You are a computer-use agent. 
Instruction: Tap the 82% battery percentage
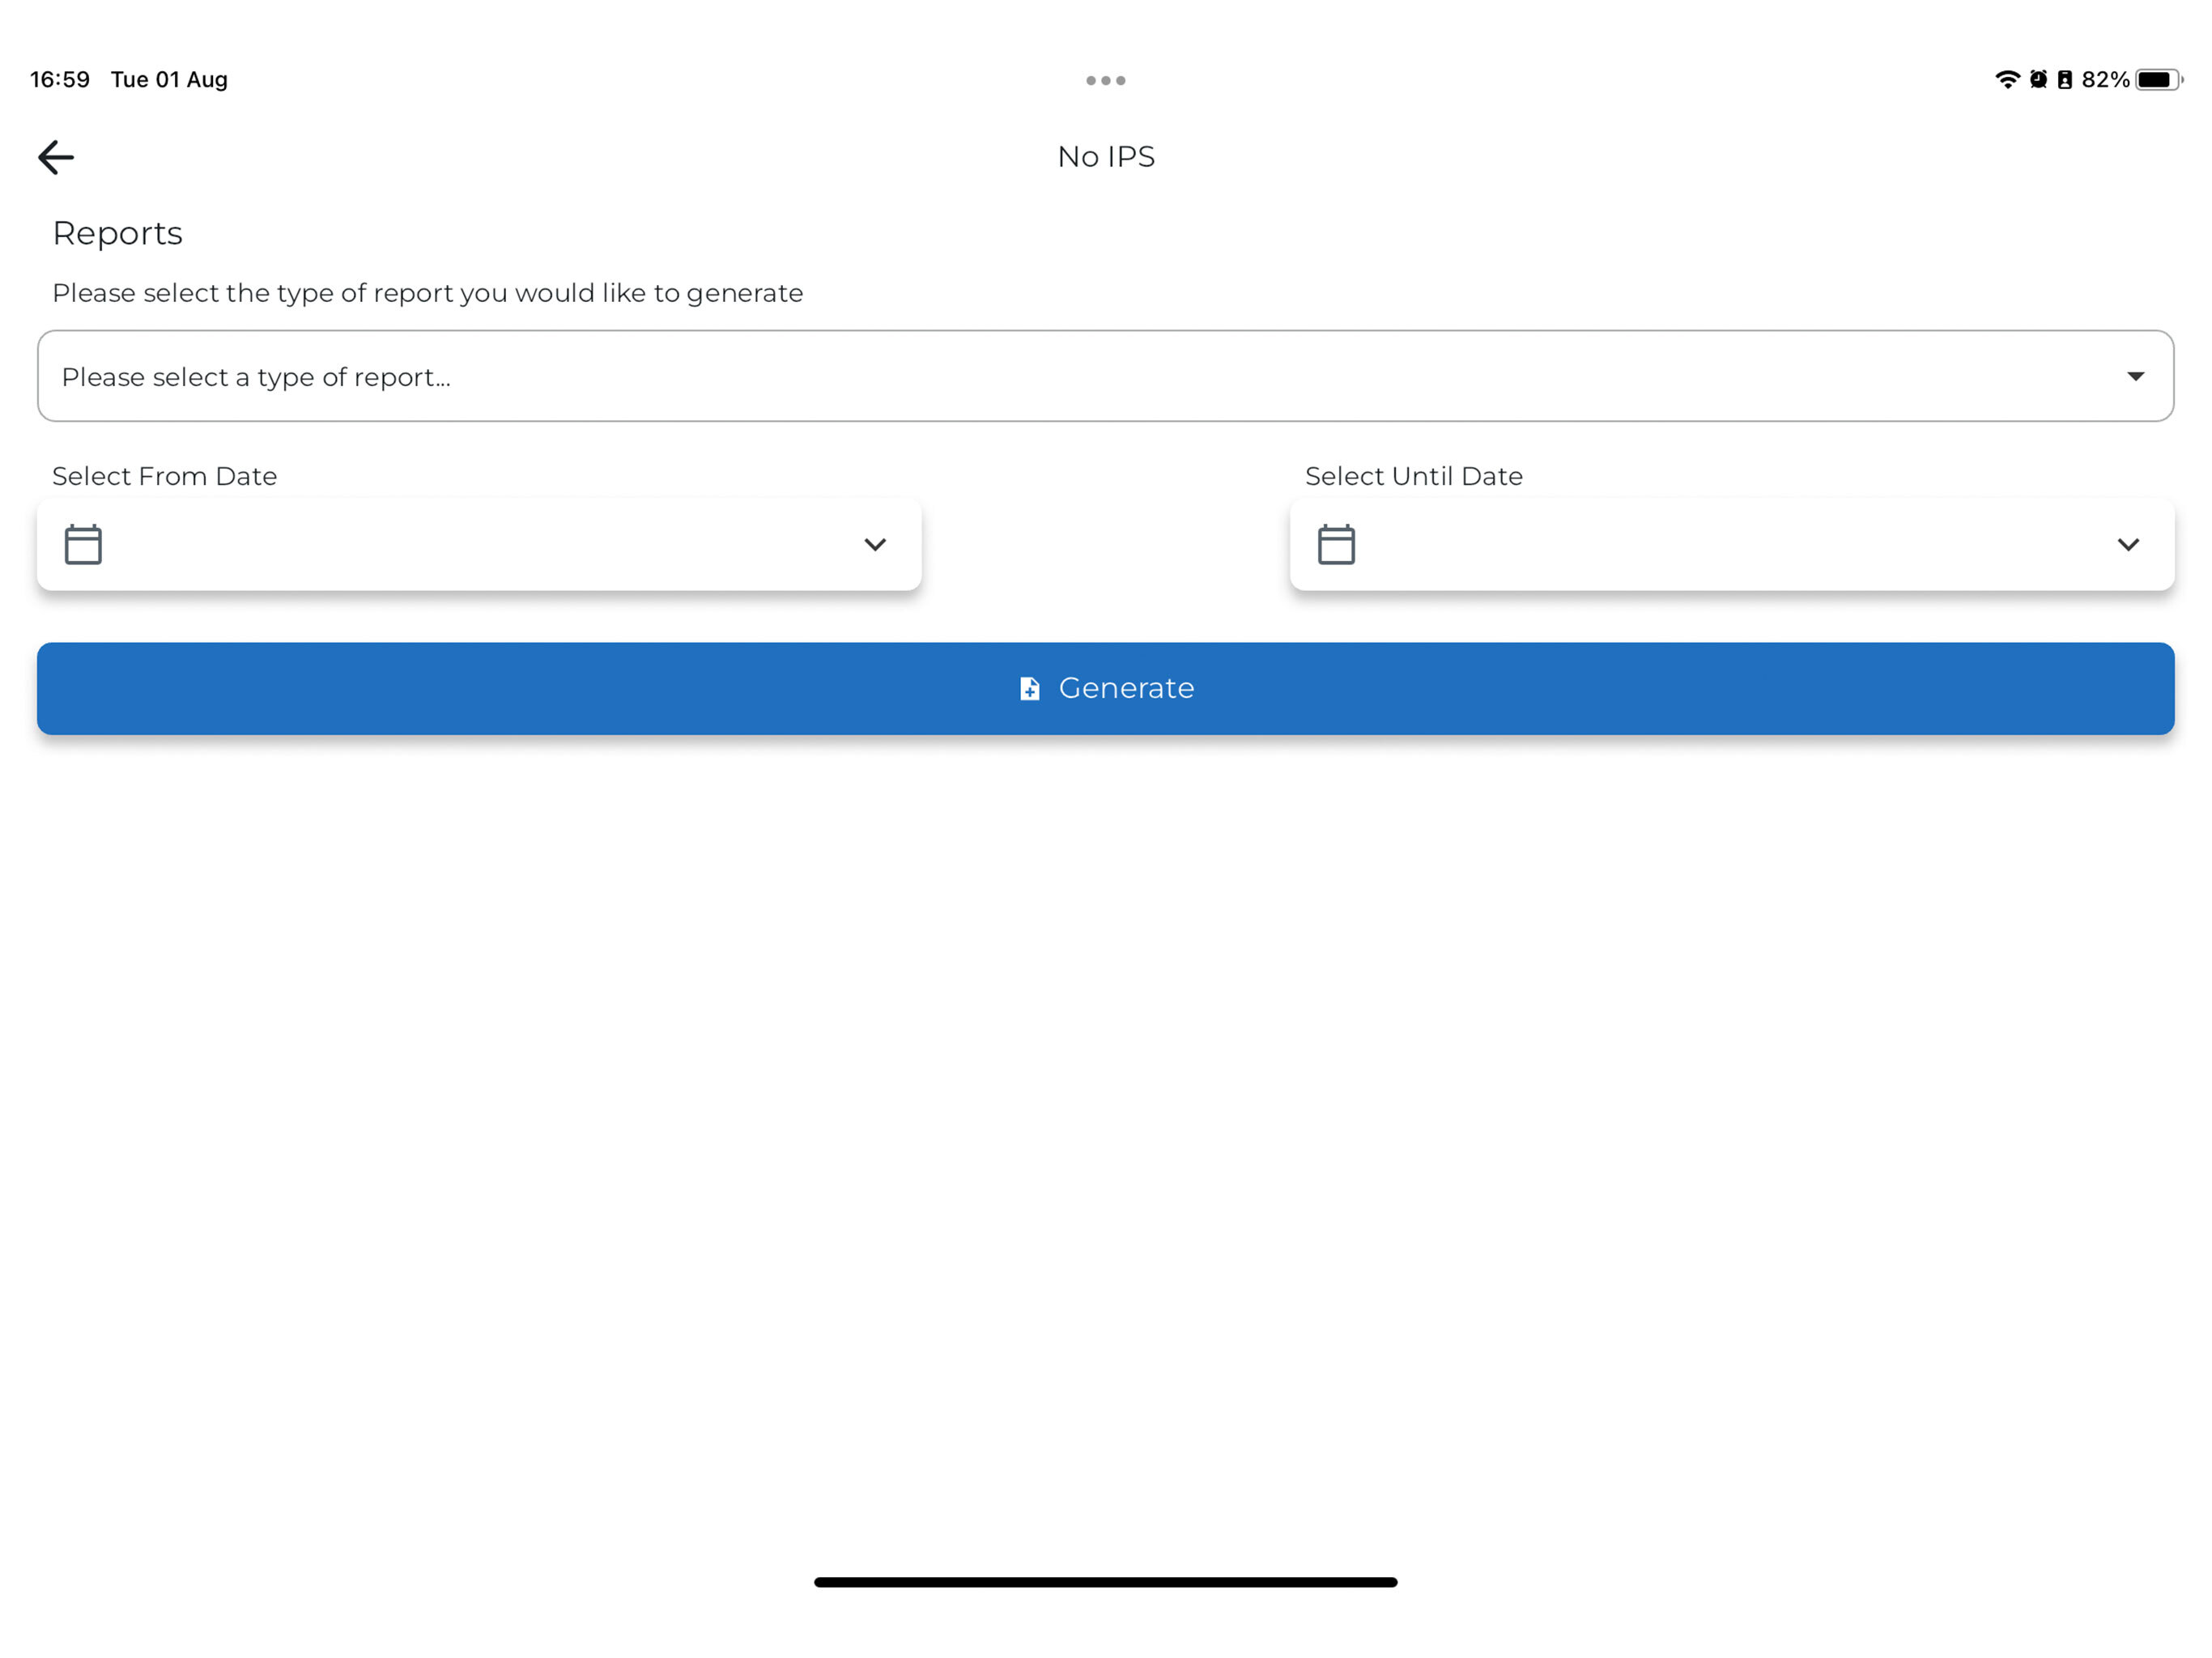pos(2105,79)
